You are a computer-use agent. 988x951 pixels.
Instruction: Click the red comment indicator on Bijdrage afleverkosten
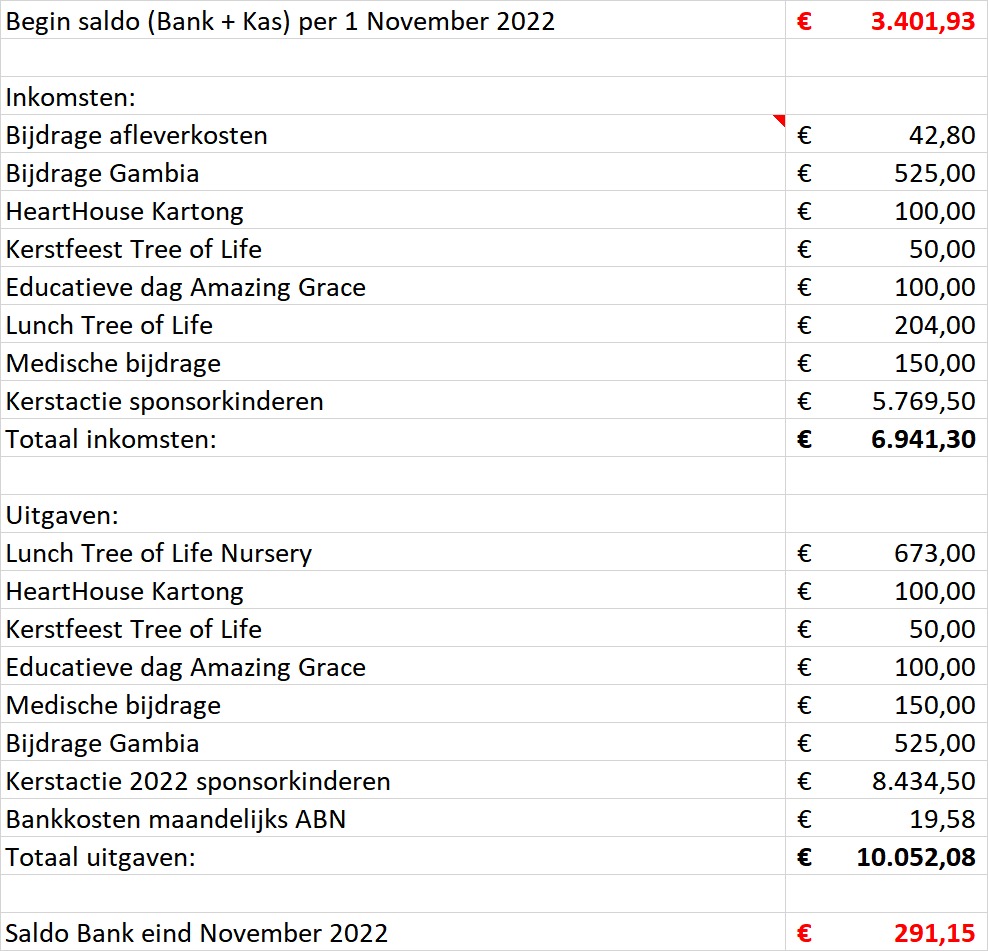click(x=780, y=120)
